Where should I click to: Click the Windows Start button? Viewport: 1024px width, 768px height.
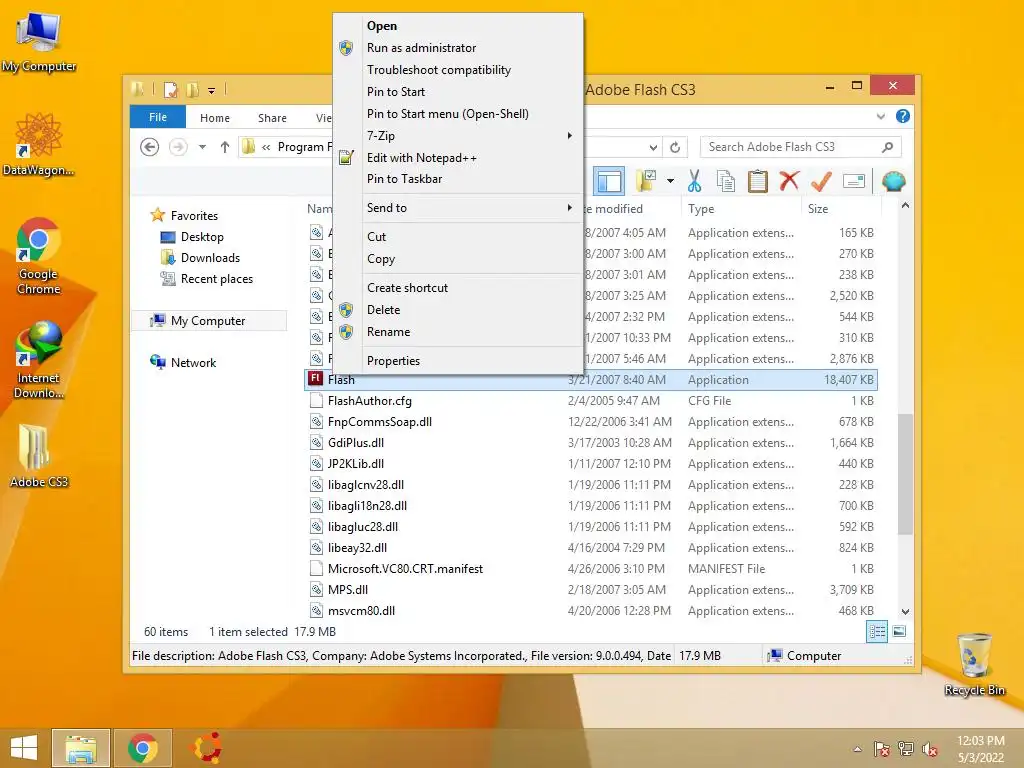click(24, 748)
